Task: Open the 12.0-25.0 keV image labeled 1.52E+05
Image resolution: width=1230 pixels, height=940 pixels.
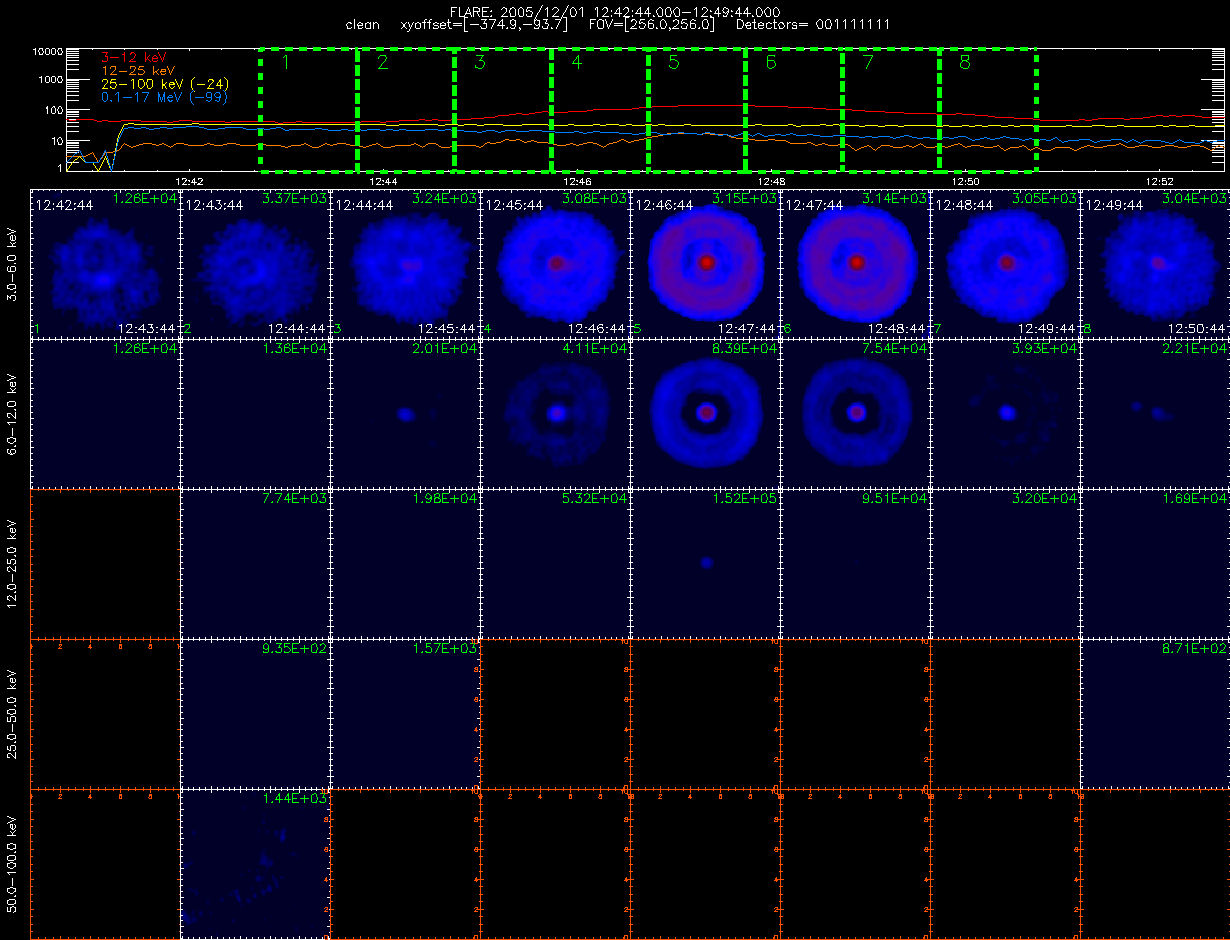Action: click(705, 562)
